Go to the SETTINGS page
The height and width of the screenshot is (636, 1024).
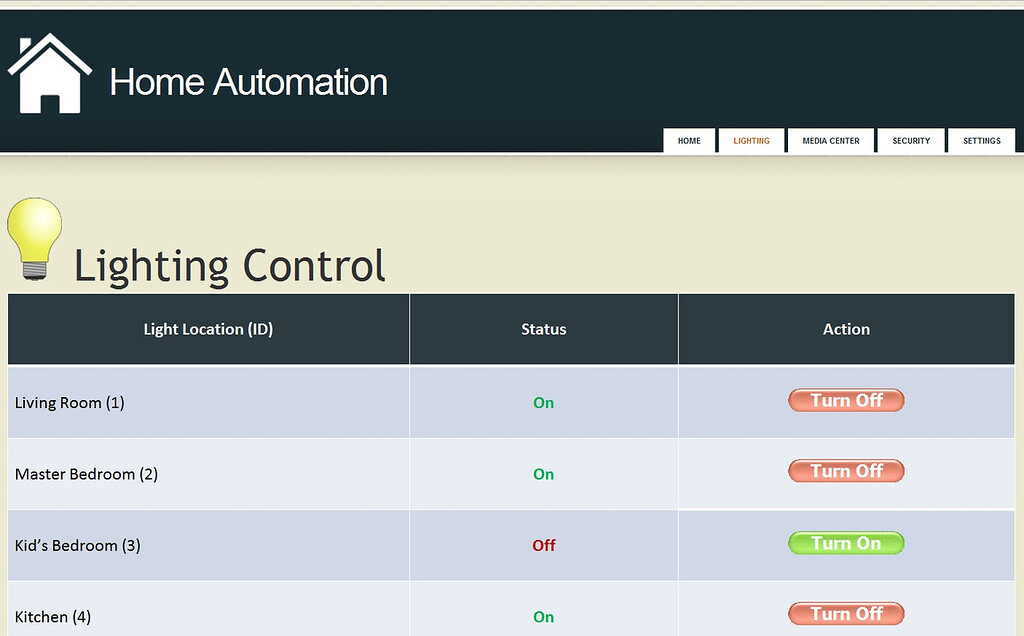(x=981, y=140)
